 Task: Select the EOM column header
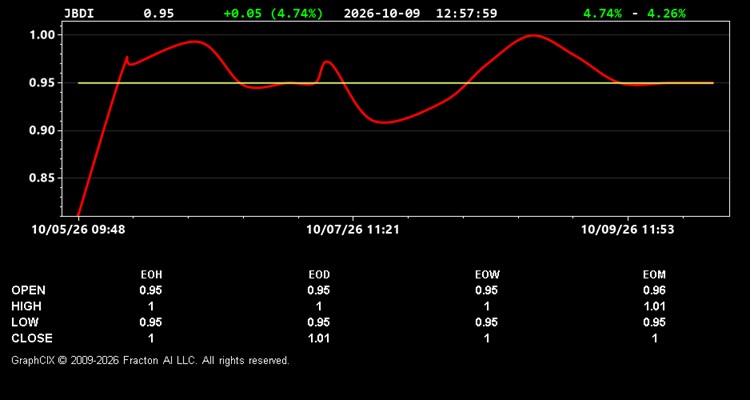(654, 275)
